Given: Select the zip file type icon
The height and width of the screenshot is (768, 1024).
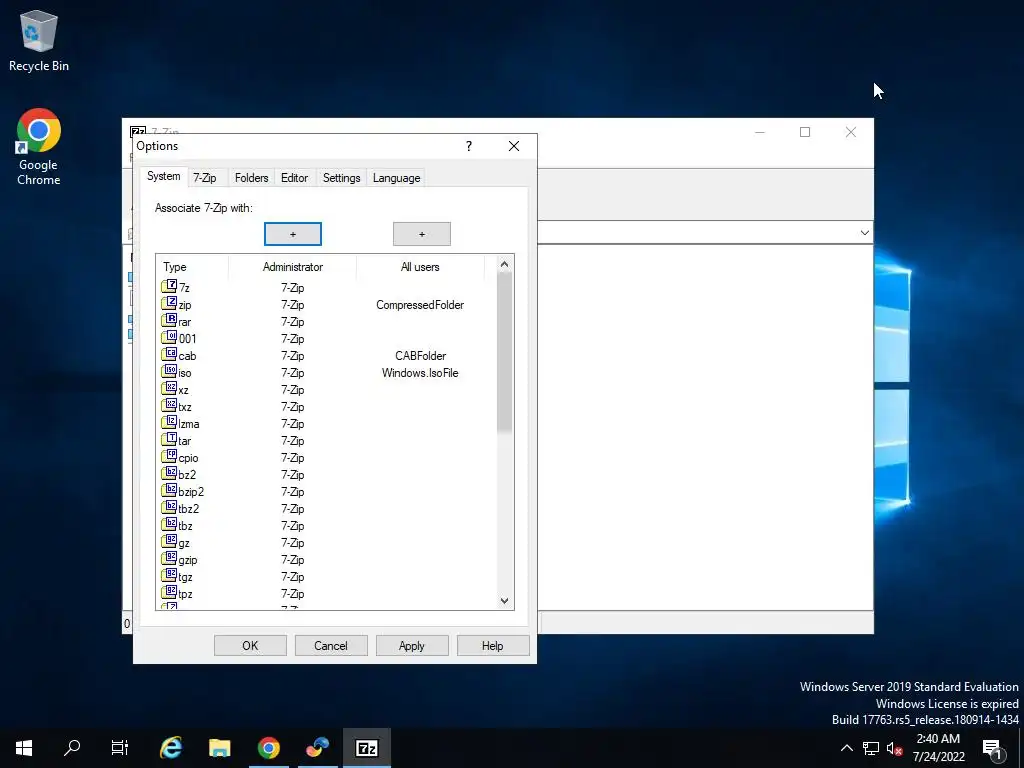Looking at the screenshot, I should click(169, 303).
